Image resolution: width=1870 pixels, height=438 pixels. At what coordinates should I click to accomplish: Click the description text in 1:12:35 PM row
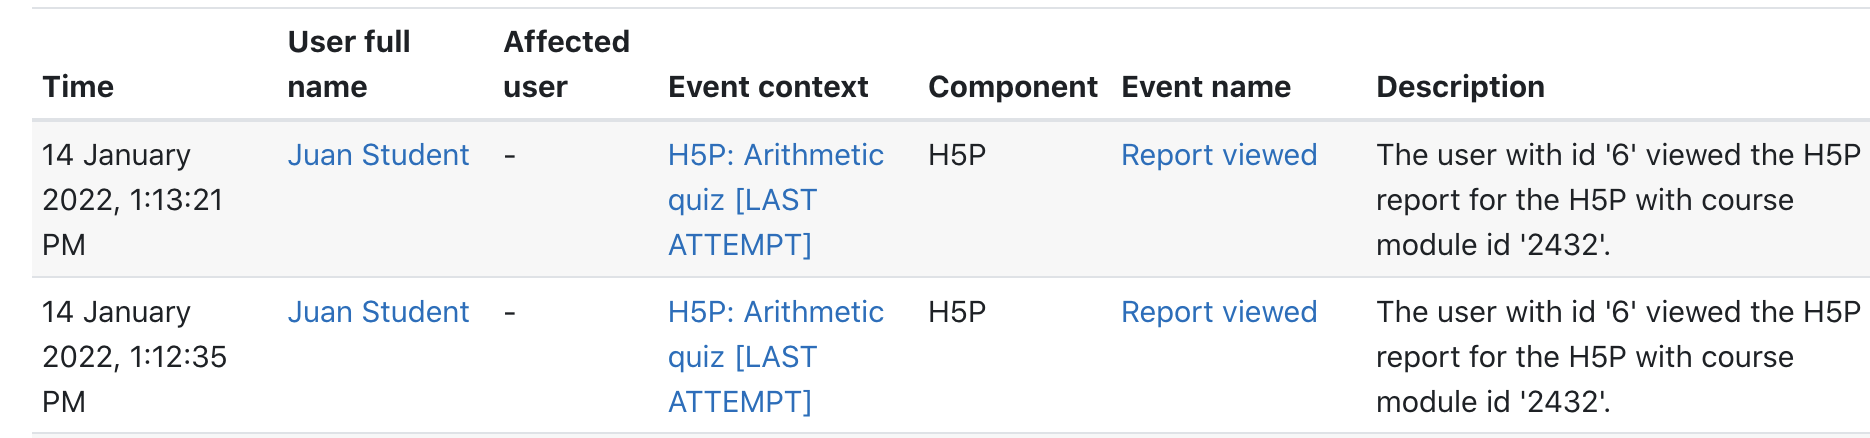[x=1618, y=357]
